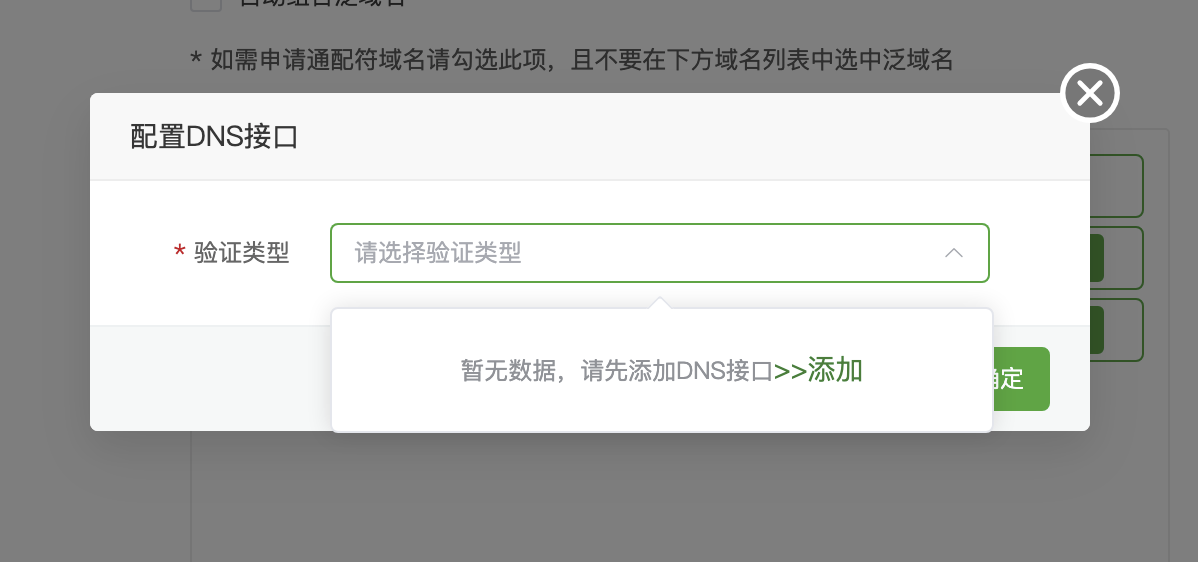Select the 配置DNS接口 dialog title text
The height and width of the screenshot is (562, 1198).
pos(214,137)
